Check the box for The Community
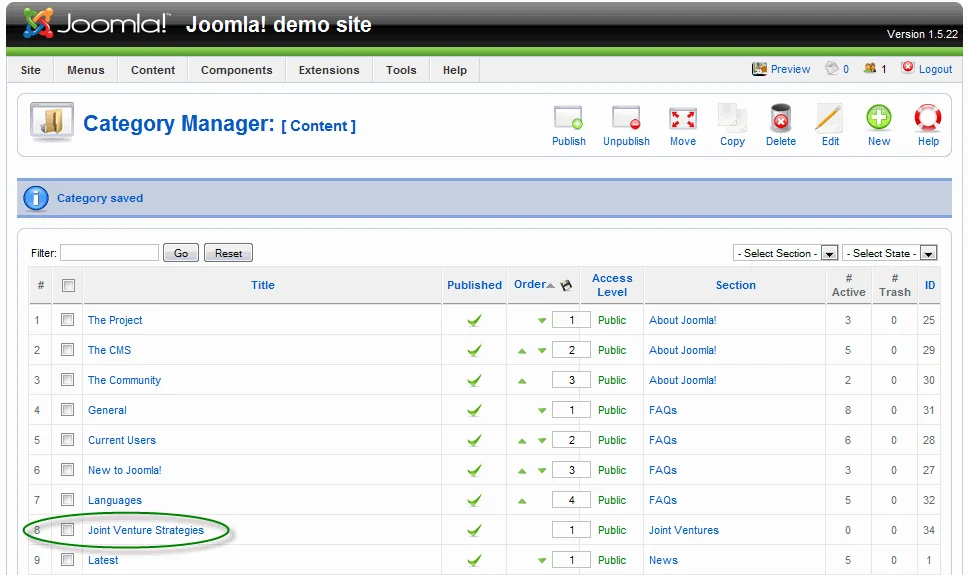The height and width of the screenshot is (575, 968). (x=67, y=379)
